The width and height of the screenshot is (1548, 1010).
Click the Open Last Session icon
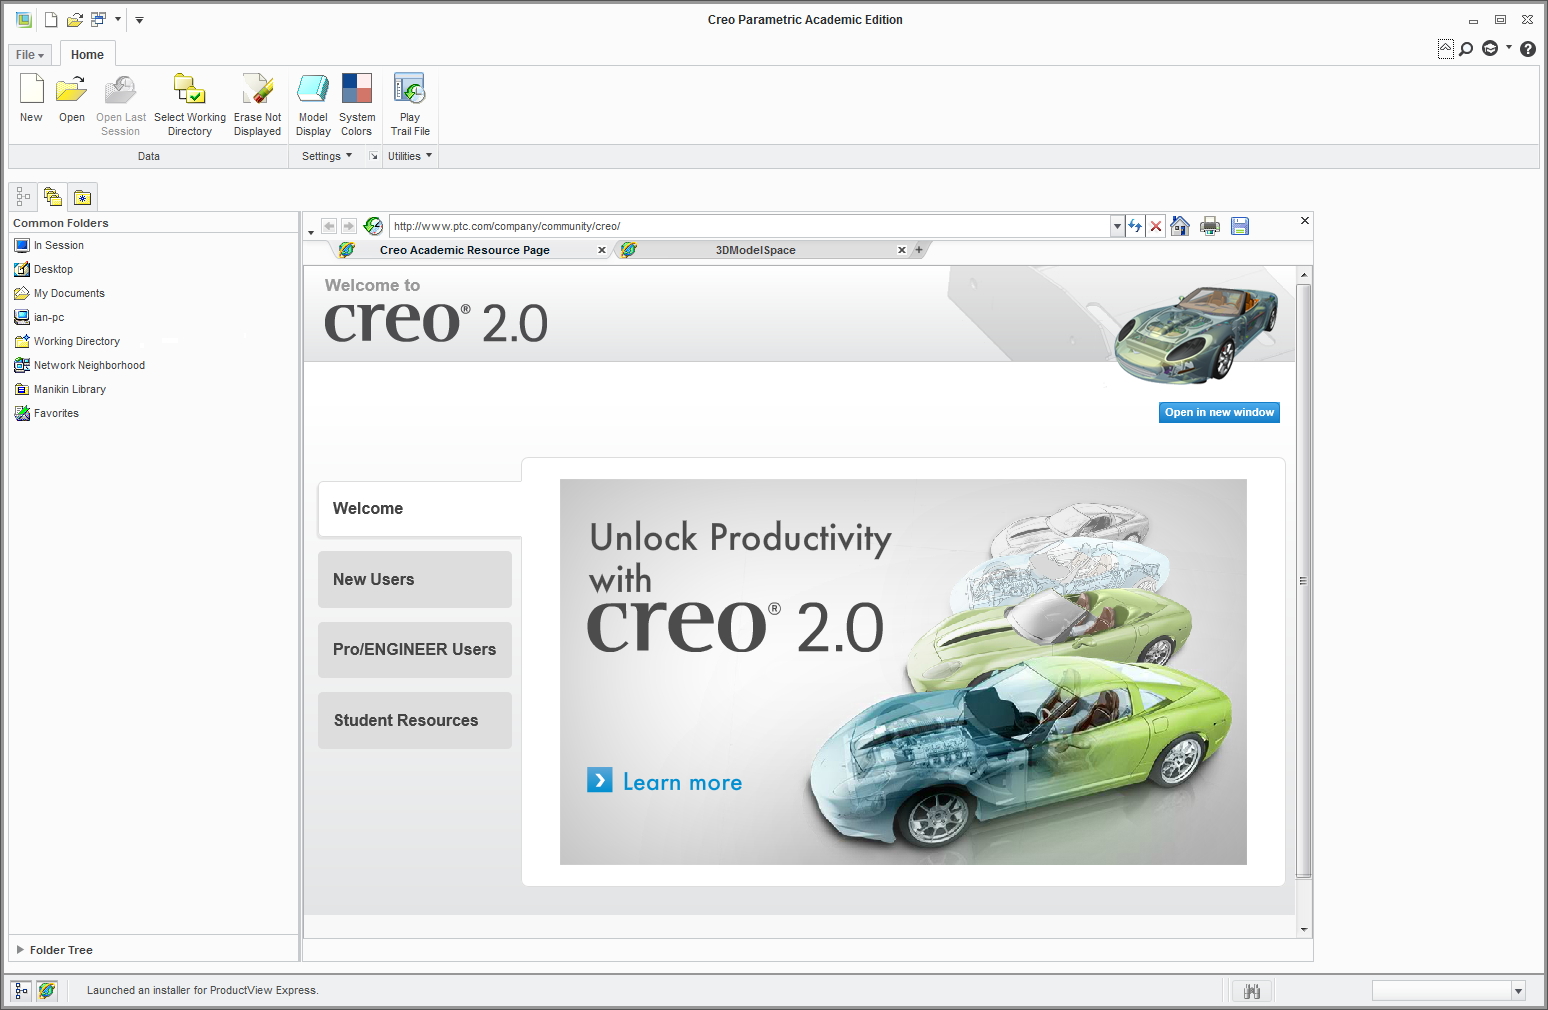pos(121,104)
